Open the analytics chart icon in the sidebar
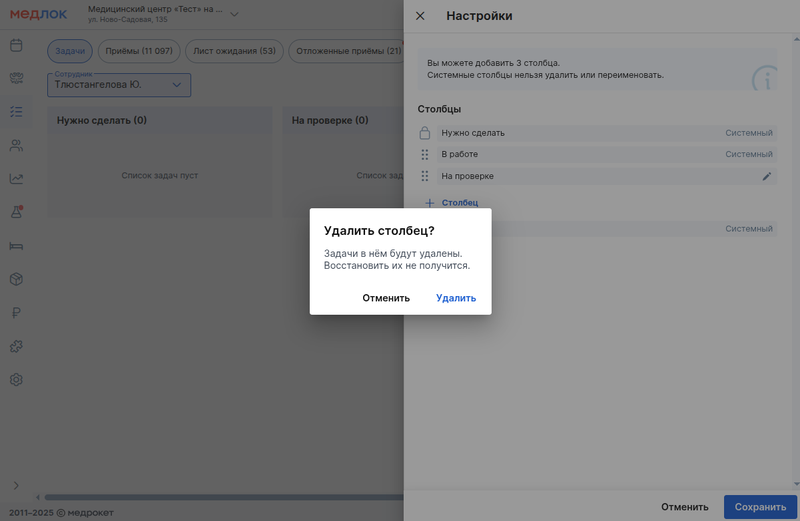The width and height of the screenshot is (800, 521). [16, 179]
